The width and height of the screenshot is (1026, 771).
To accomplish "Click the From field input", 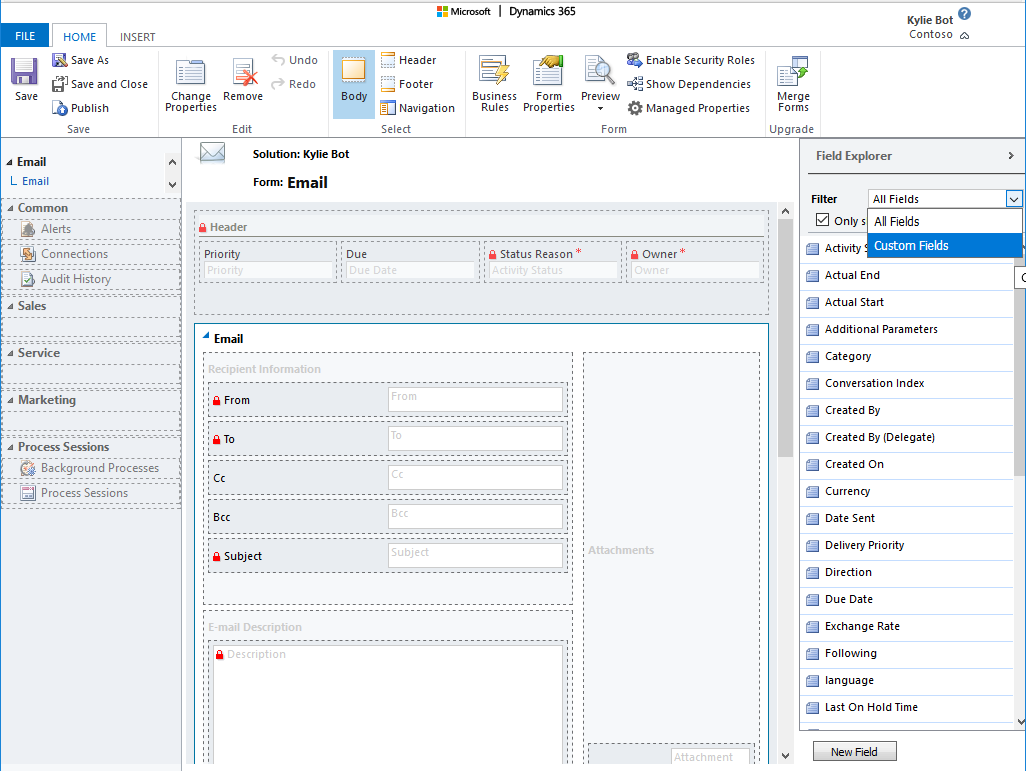I will (x=475, y=400).
